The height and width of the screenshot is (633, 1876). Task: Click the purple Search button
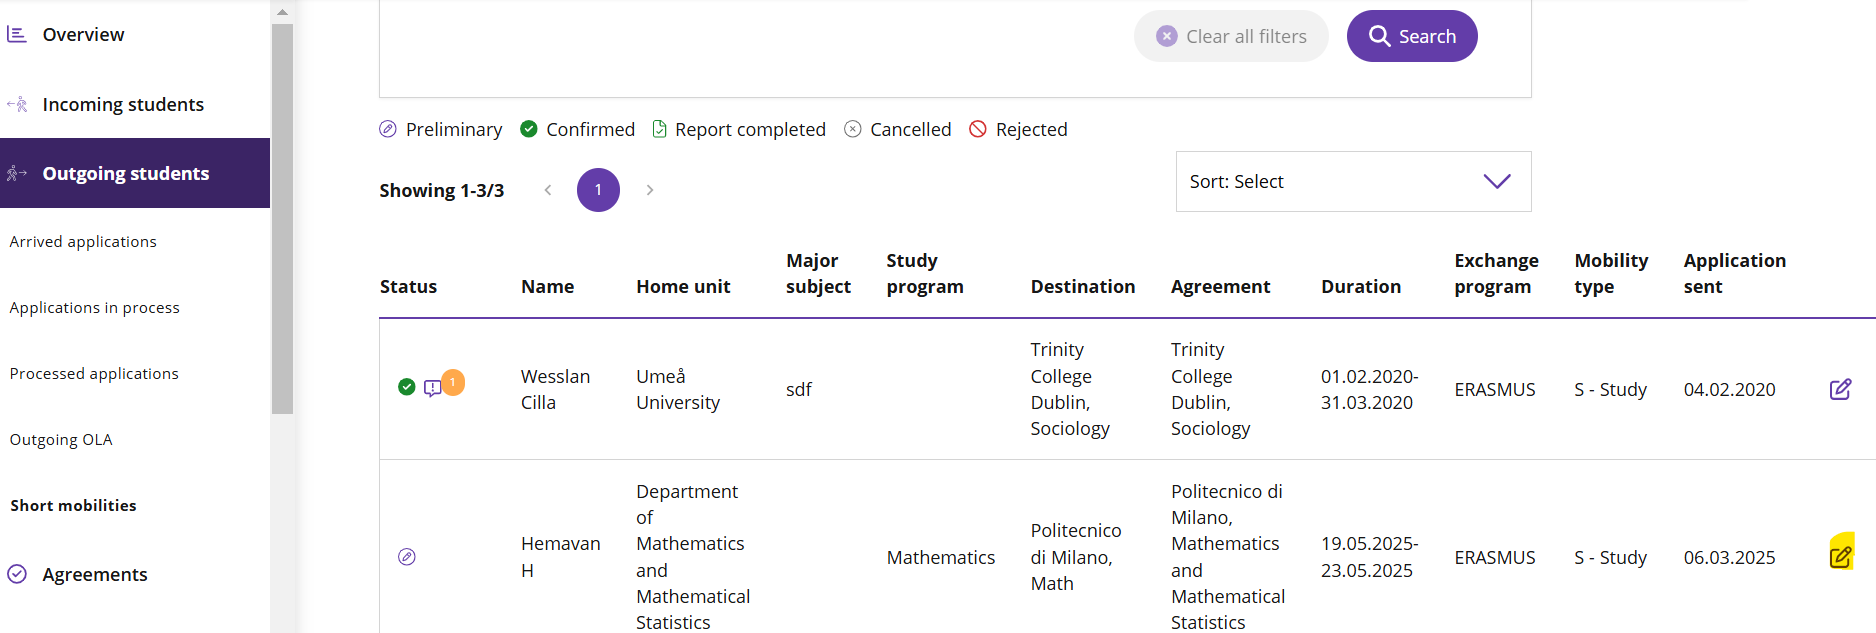(x=1412, y=36)
